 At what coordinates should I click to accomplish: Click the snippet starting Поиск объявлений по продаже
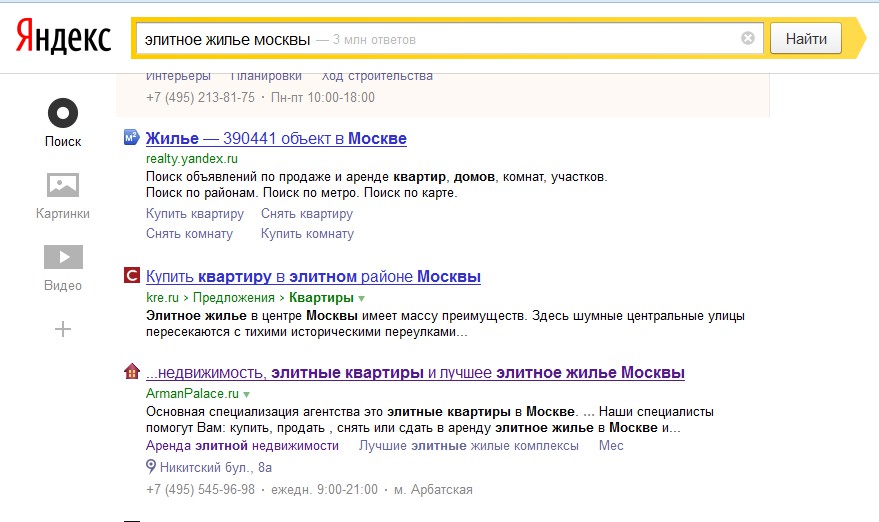[x=376, y=184]
